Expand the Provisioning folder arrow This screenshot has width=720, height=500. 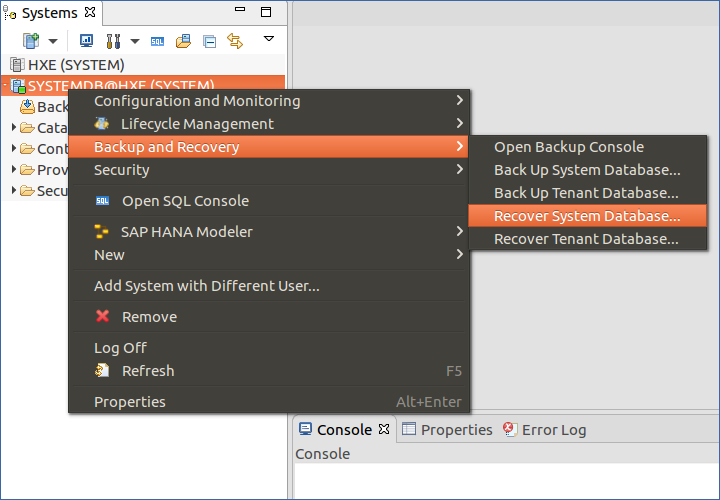(x=14, y=169)
